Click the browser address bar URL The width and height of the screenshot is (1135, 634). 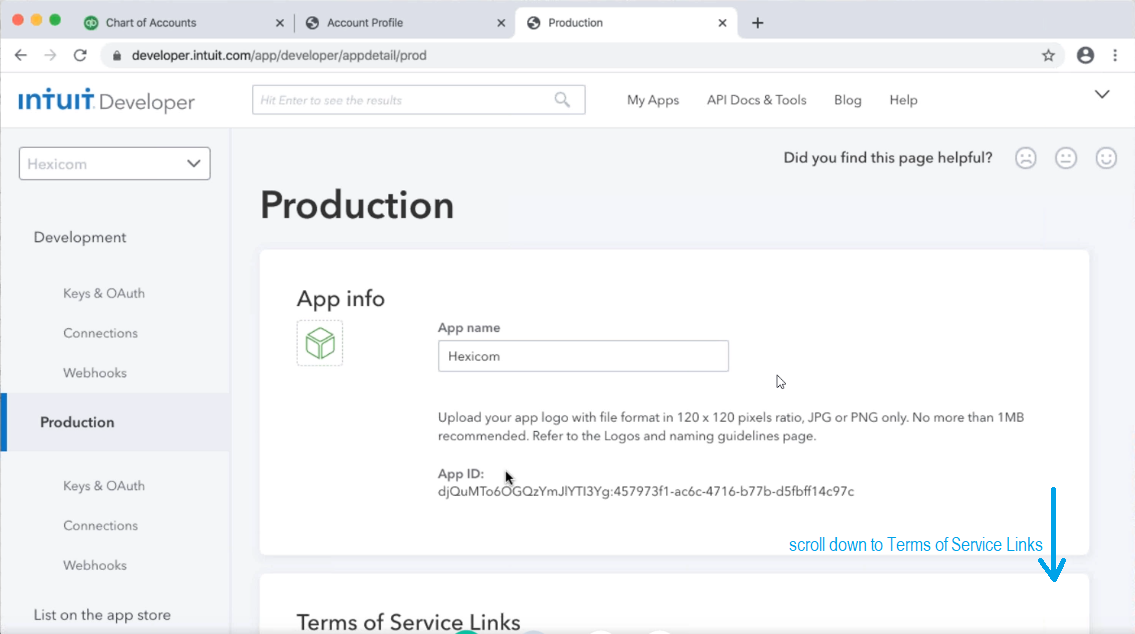[x=279, y=56]
